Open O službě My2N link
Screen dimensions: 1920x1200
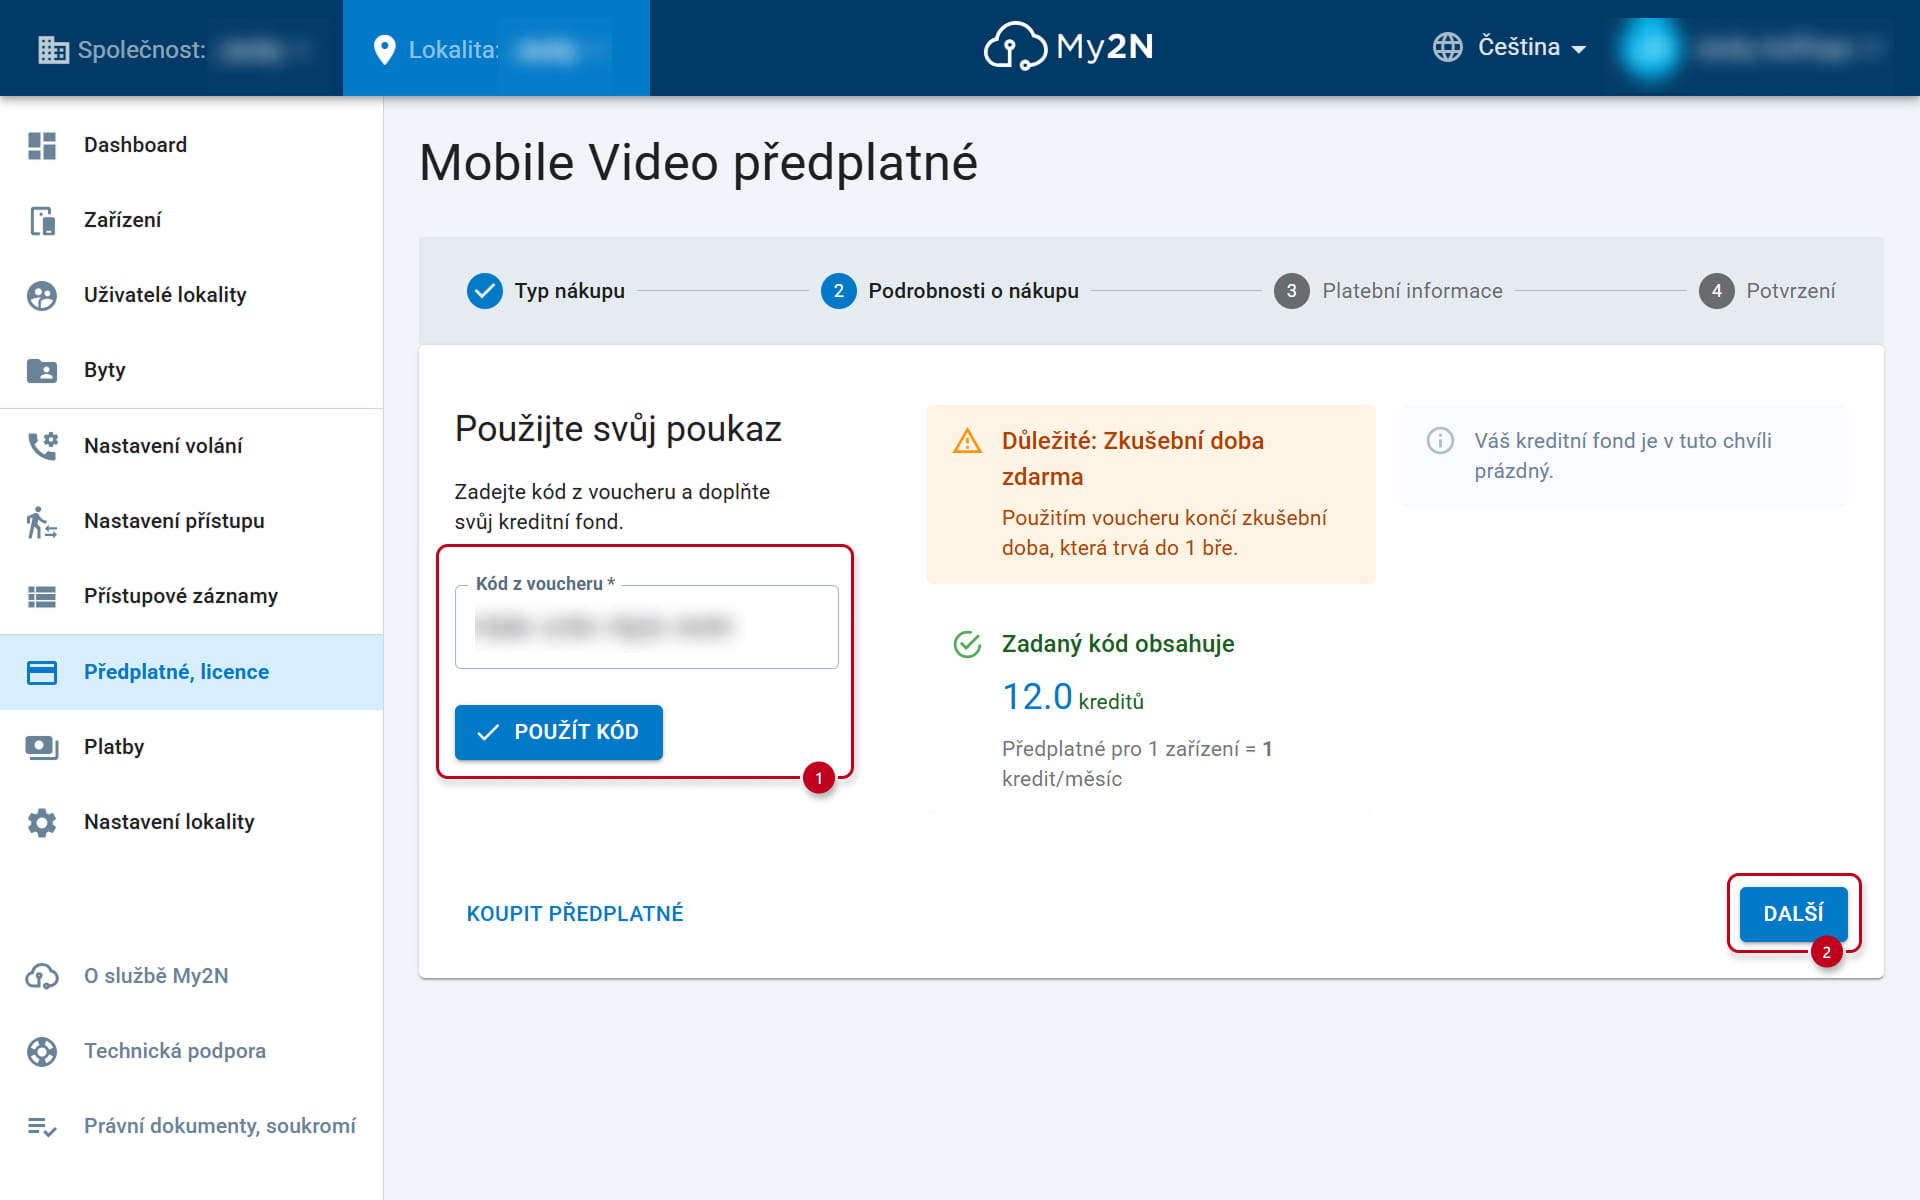(191, 976)
